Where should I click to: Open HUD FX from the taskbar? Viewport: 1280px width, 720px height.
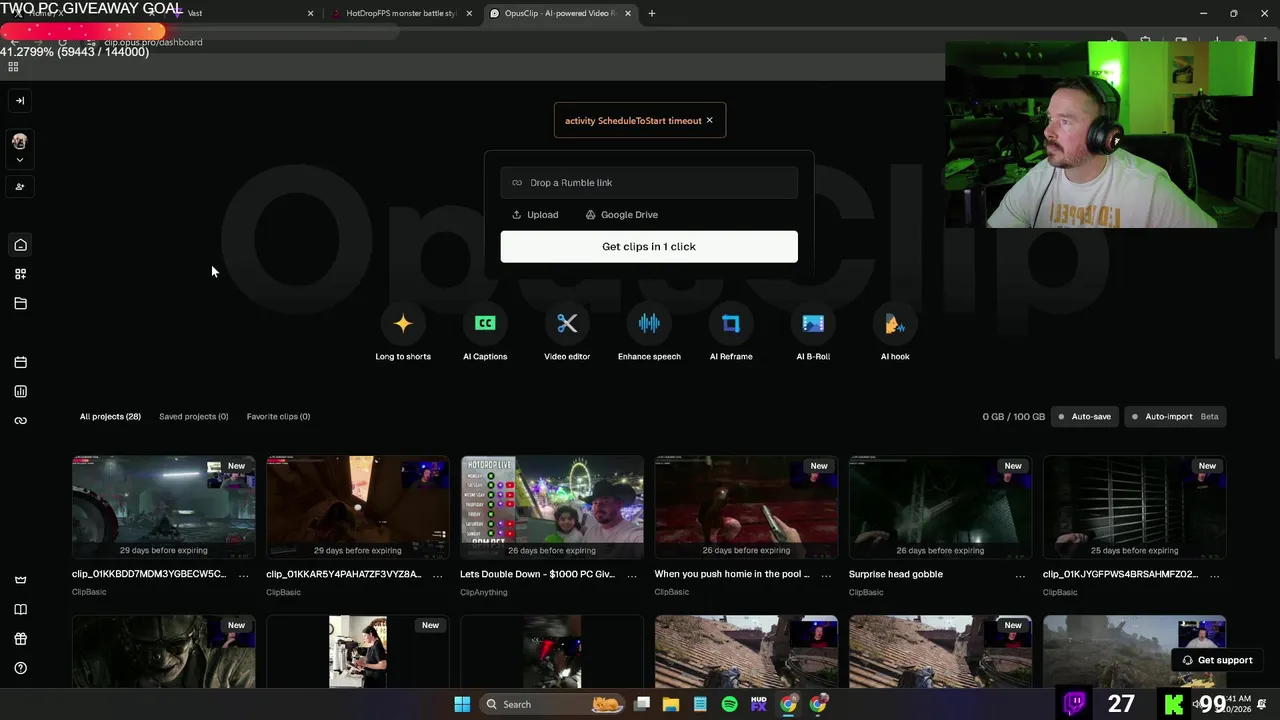(759, 704)
